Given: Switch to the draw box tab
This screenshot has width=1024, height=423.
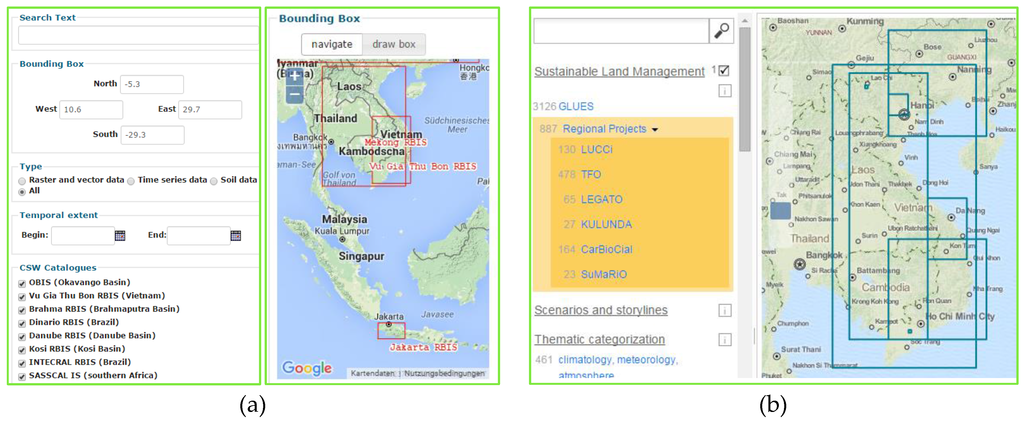Looking at the screenshot, I should click(393, 44).
